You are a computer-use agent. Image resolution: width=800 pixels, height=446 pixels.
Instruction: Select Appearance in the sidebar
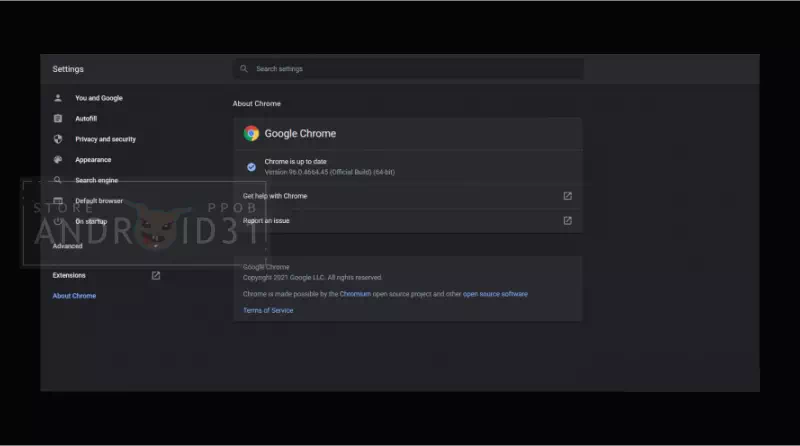pyautogui.click(x=93, y=160)
